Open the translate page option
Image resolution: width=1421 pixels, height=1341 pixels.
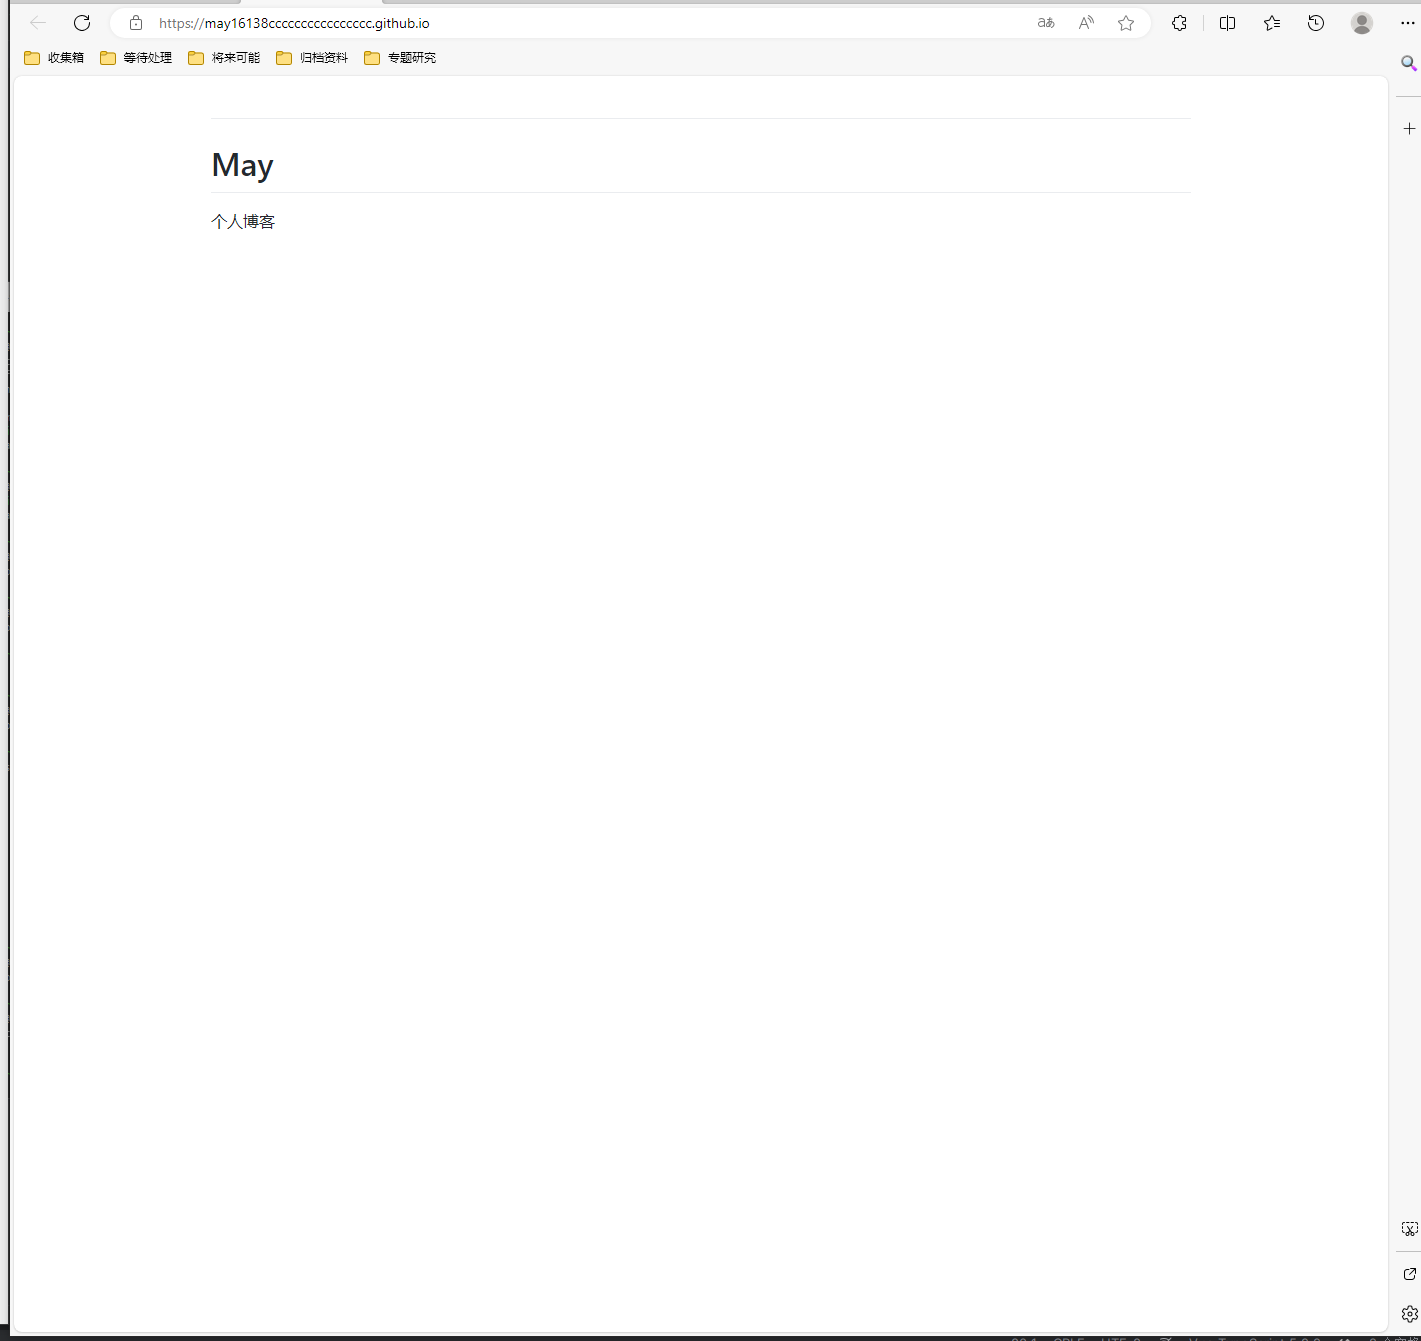[x=1046, y=23]
